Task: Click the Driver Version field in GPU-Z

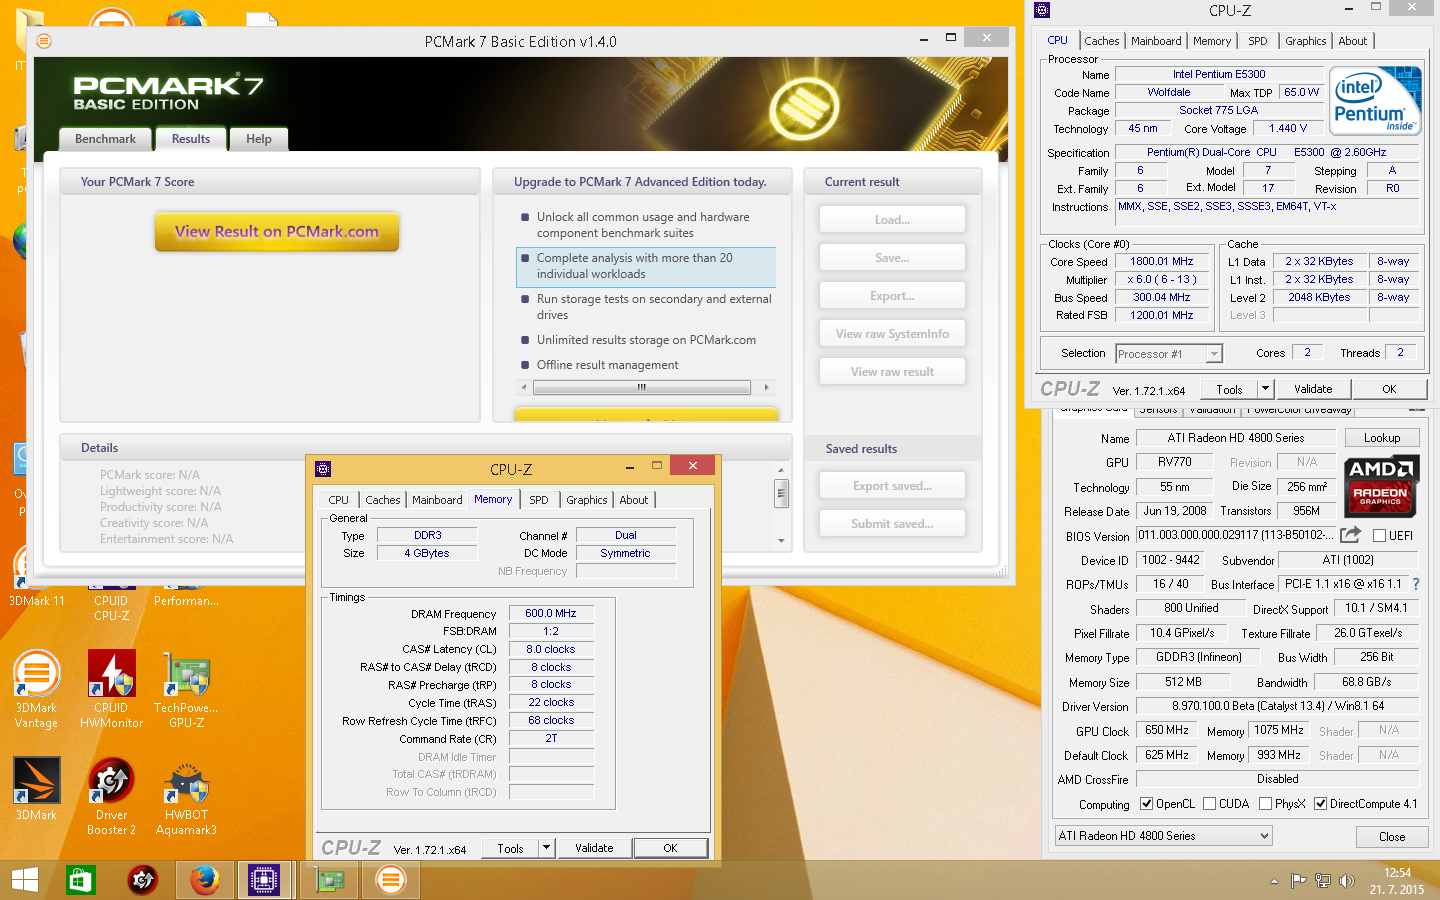Action: (1278, 706)
